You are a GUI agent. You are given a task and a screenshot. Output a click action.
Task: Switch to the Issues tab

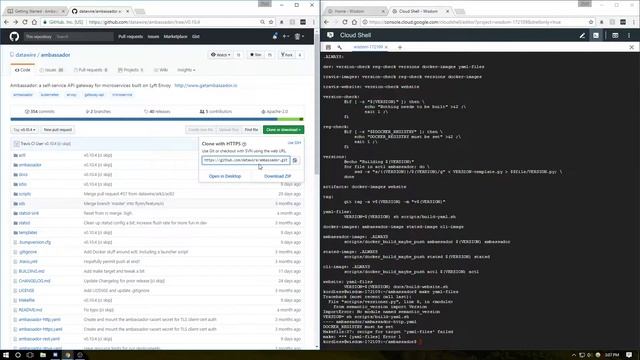(51, 70)
